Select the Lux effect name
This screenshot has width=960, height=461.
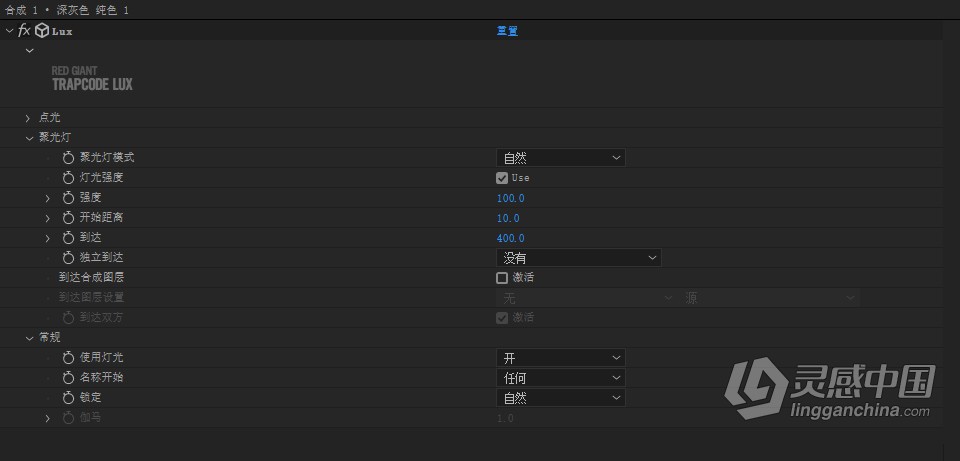(x=62, y=31)
